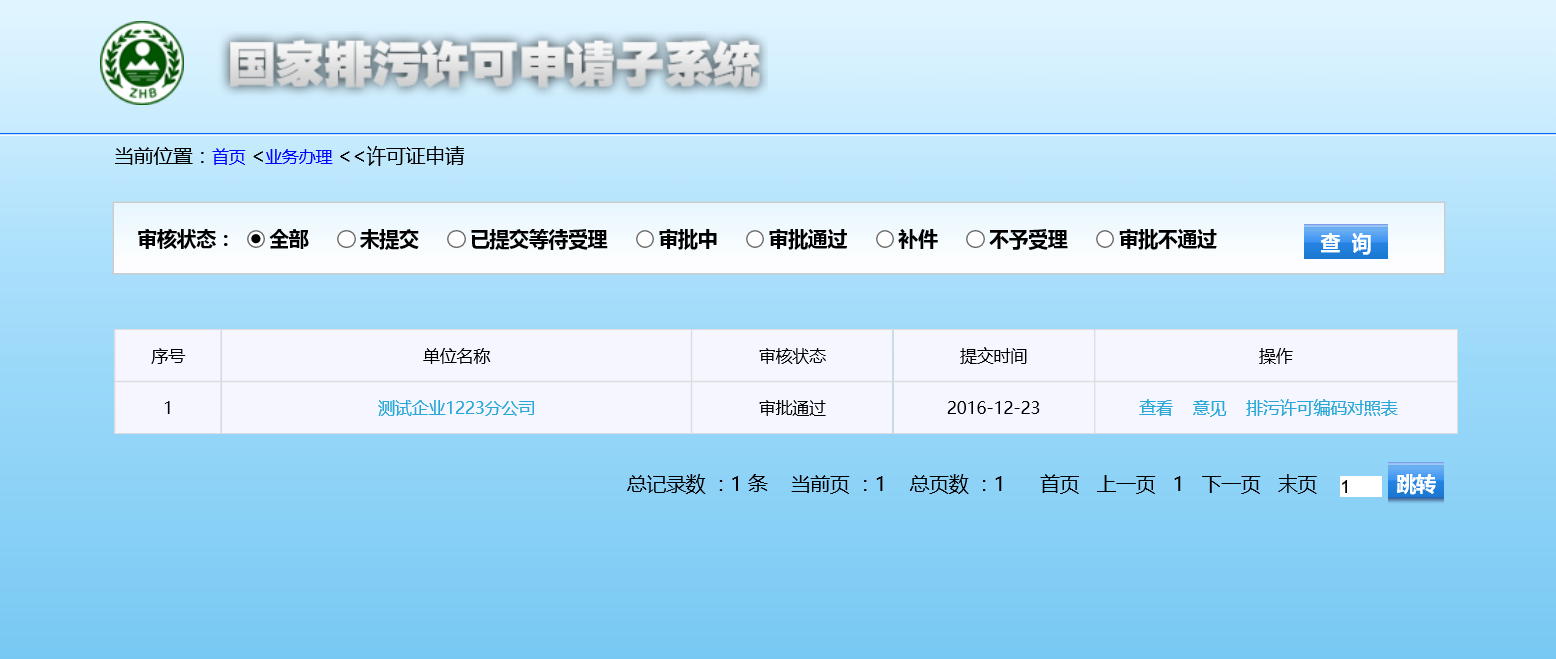The image size is (1556, 659).
Task: Click the ZHB environmental logo icon
Action: [142, 63]
